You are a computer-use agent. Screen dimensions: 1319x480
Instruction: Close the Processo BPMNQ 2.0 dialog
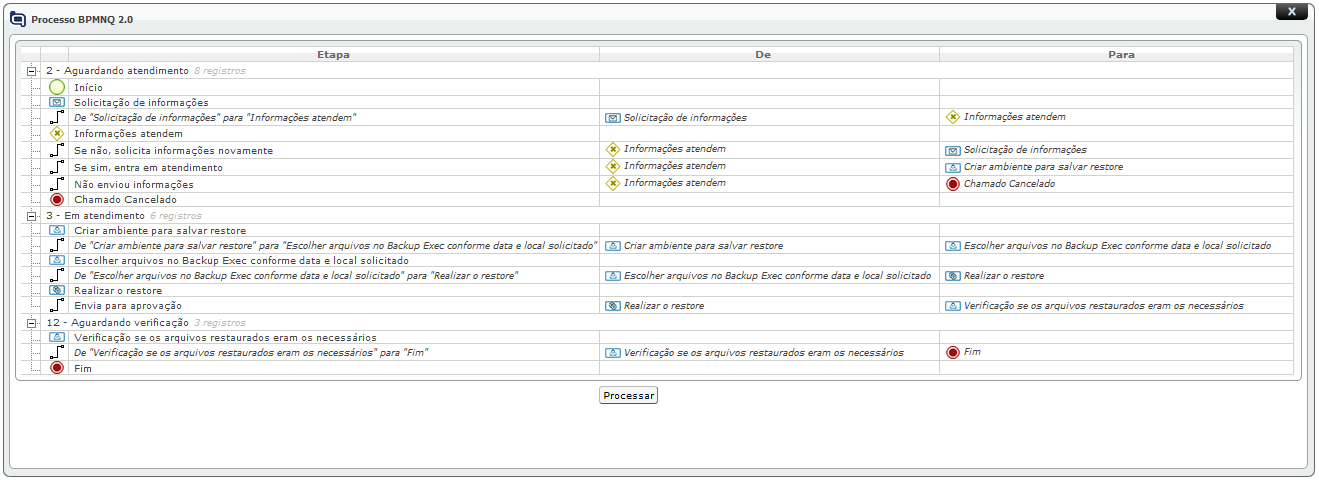[x=1291, y=11]
